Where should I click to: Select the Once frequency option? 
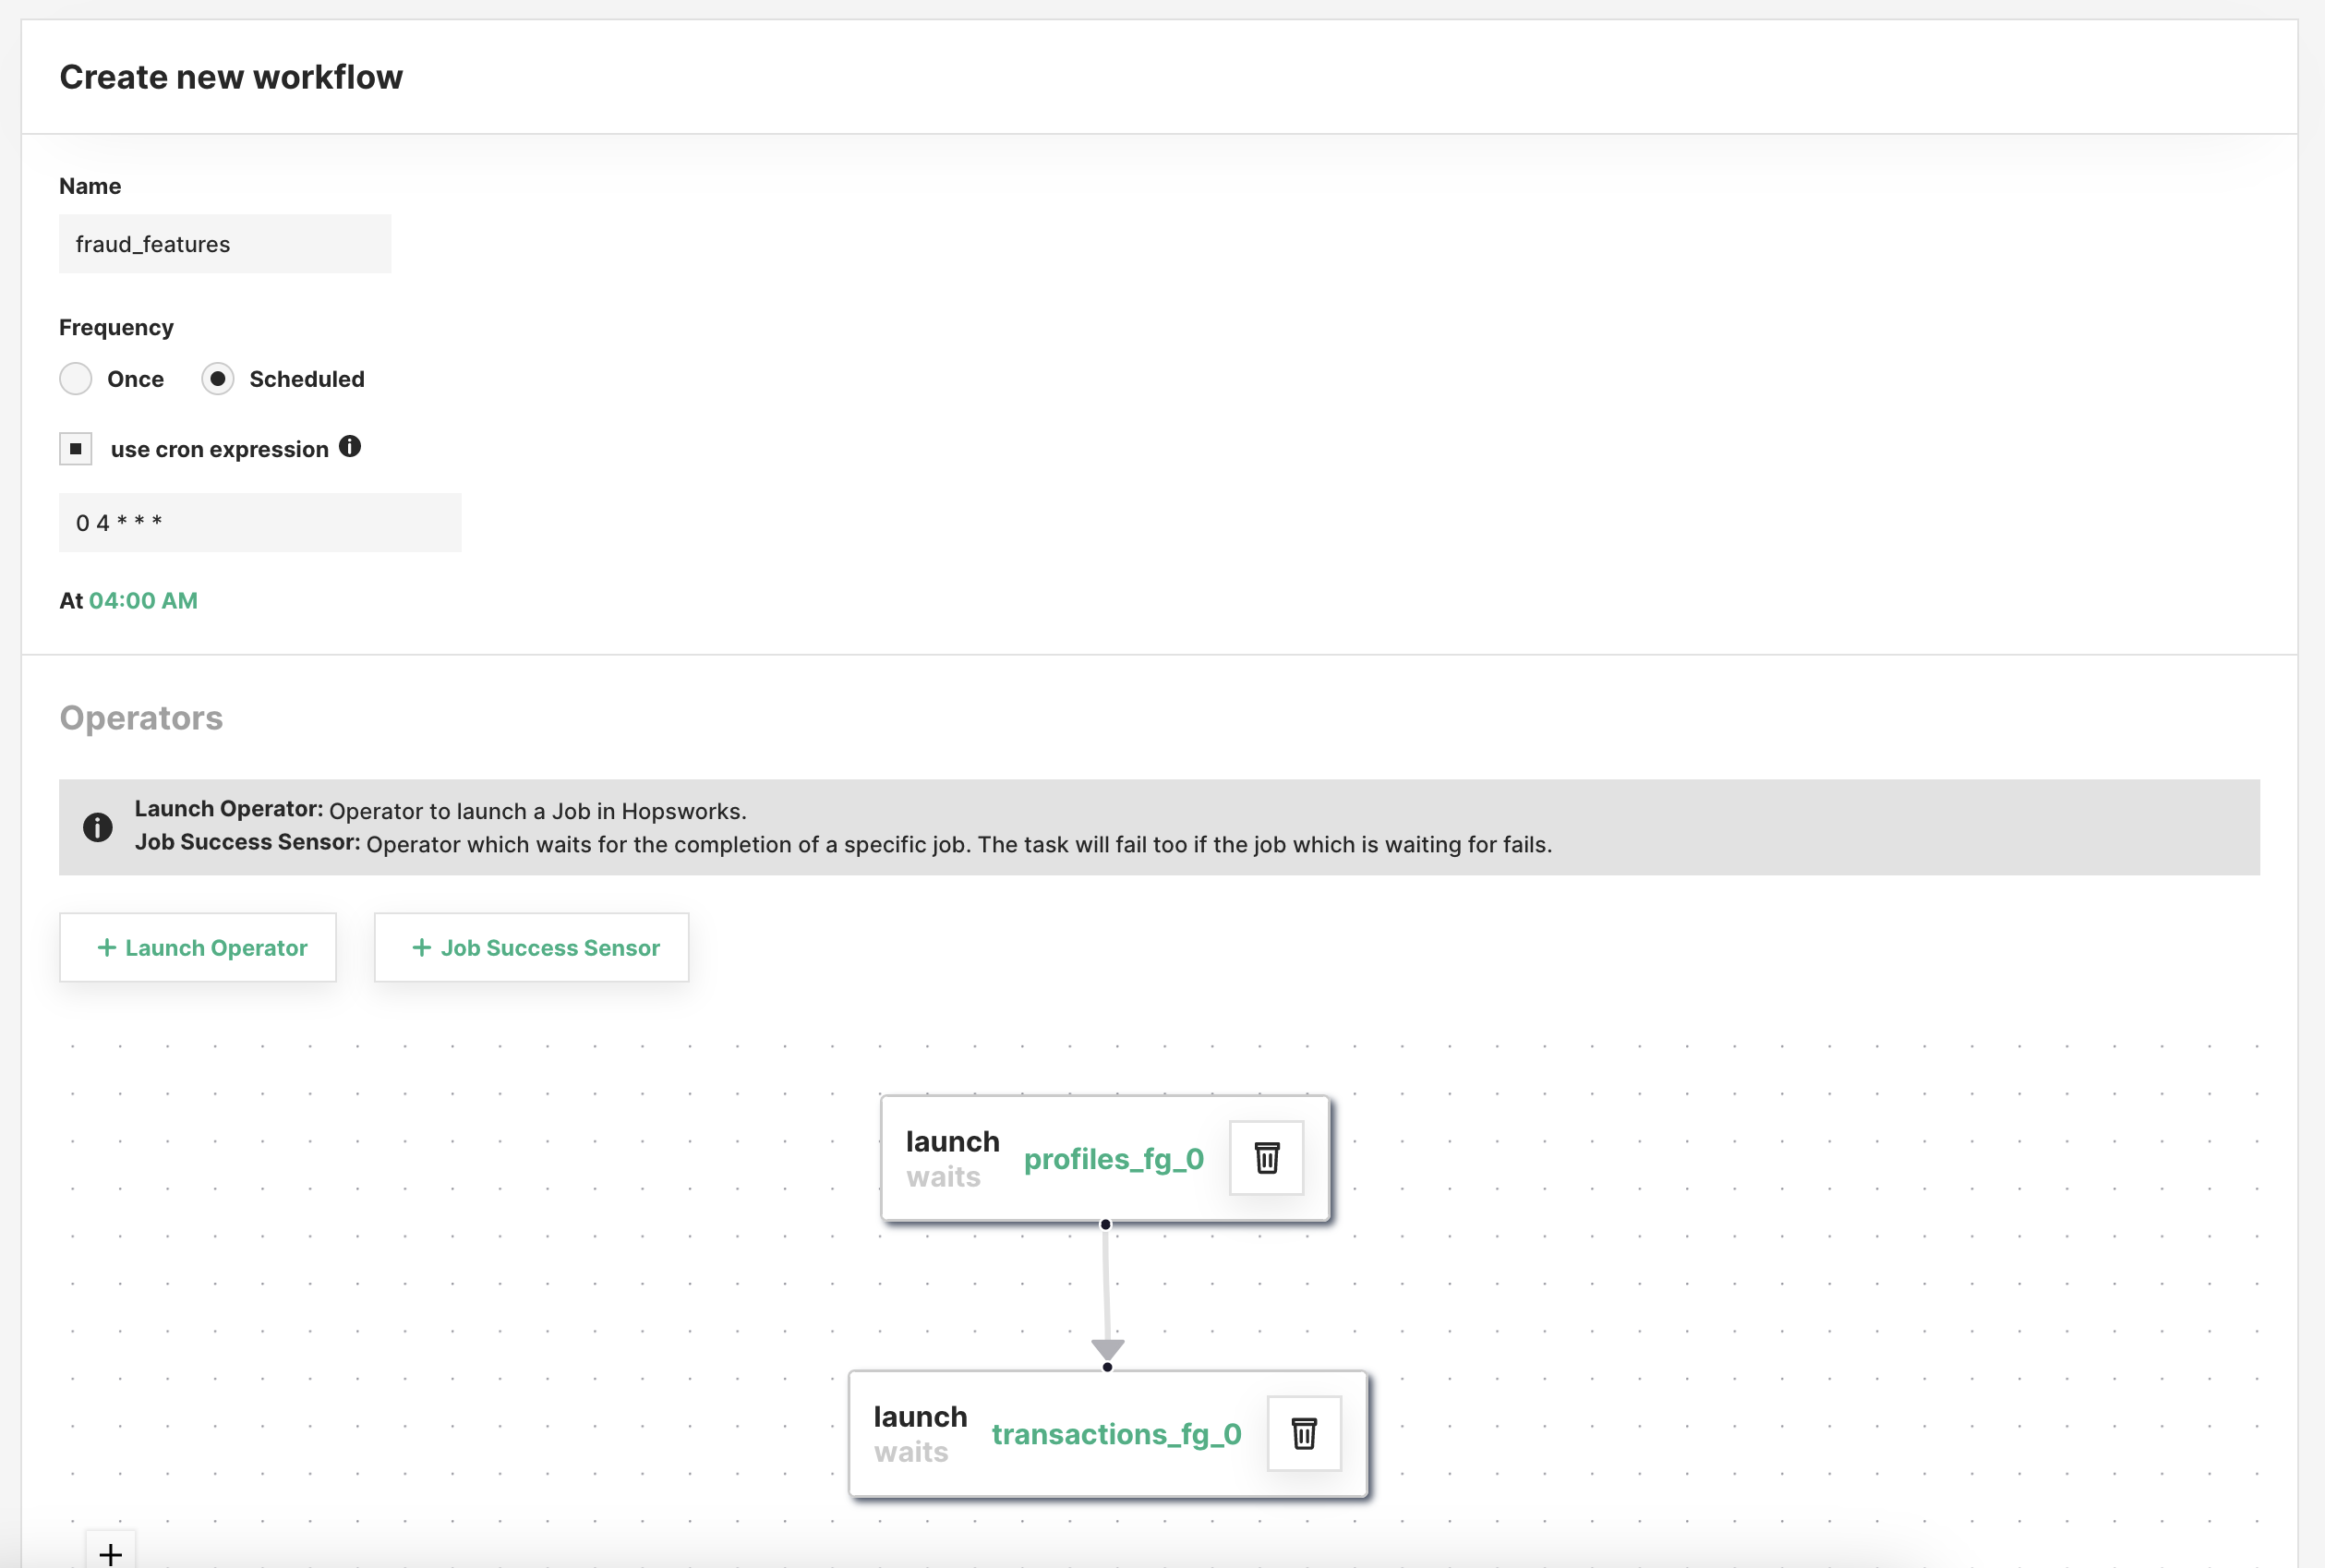pyautogui.click(x=76, y=379)
